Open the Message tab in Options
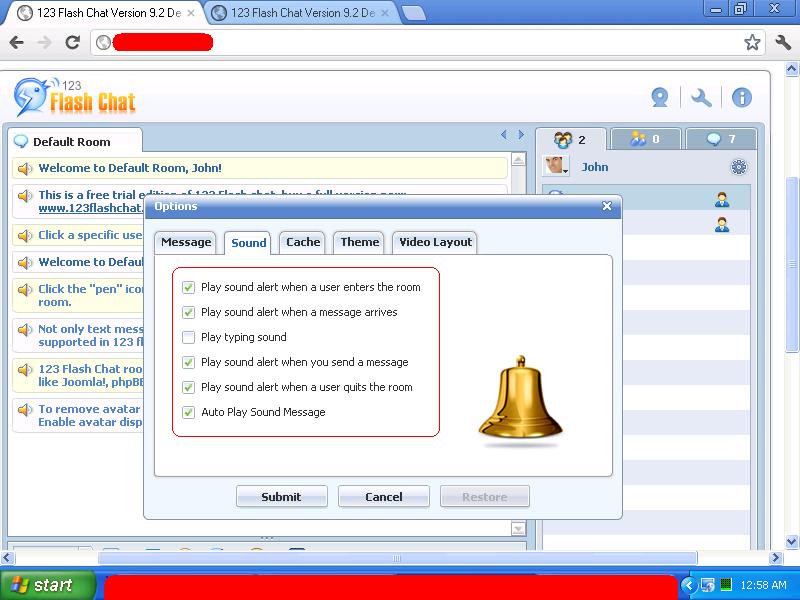800x600 pixels. (x=186, y=242)
